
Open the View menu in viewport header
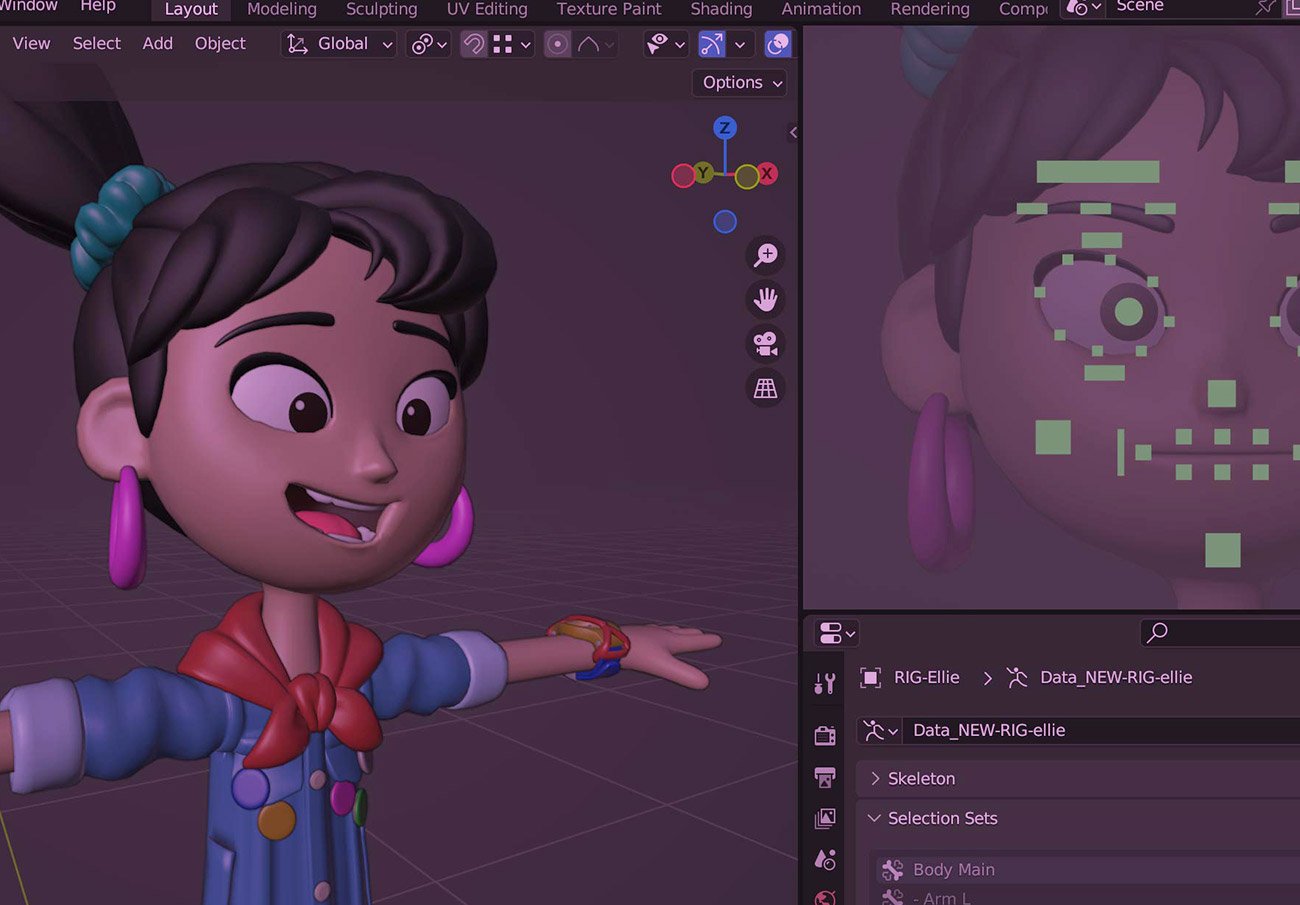click(31, 44)
